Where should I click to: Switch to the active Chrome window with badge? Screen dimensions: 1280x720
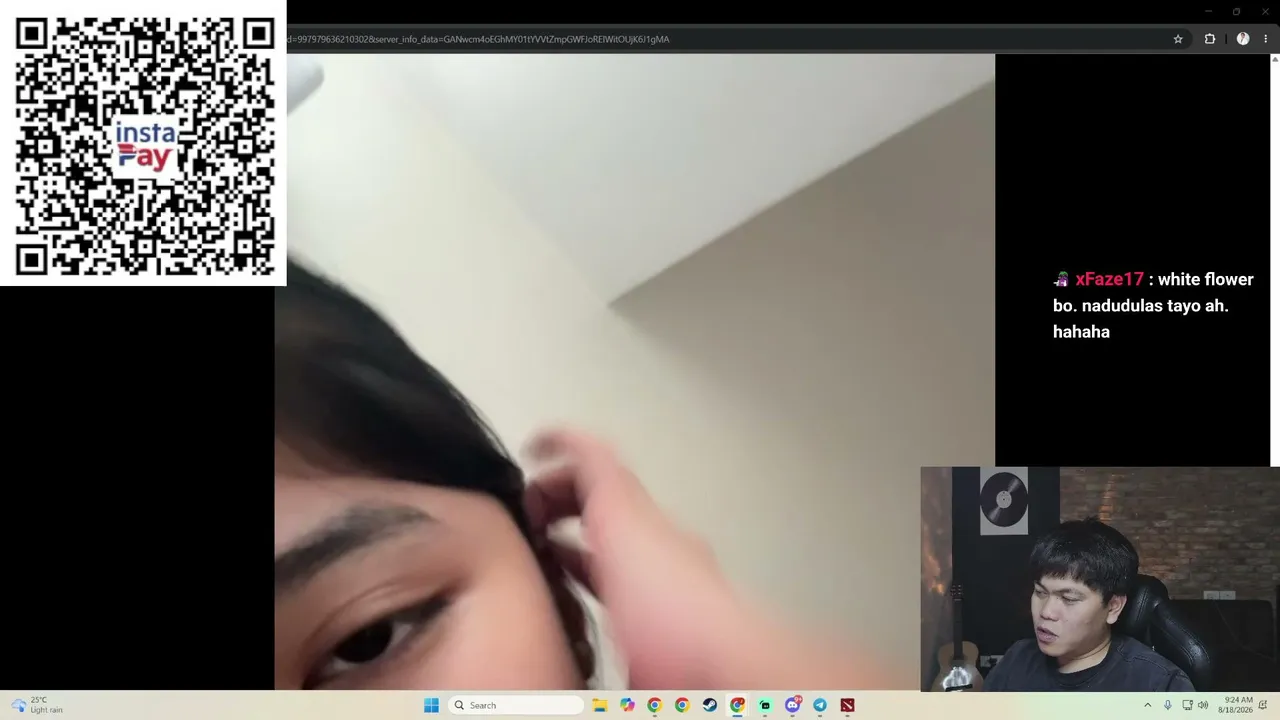[x=737, y=705]
